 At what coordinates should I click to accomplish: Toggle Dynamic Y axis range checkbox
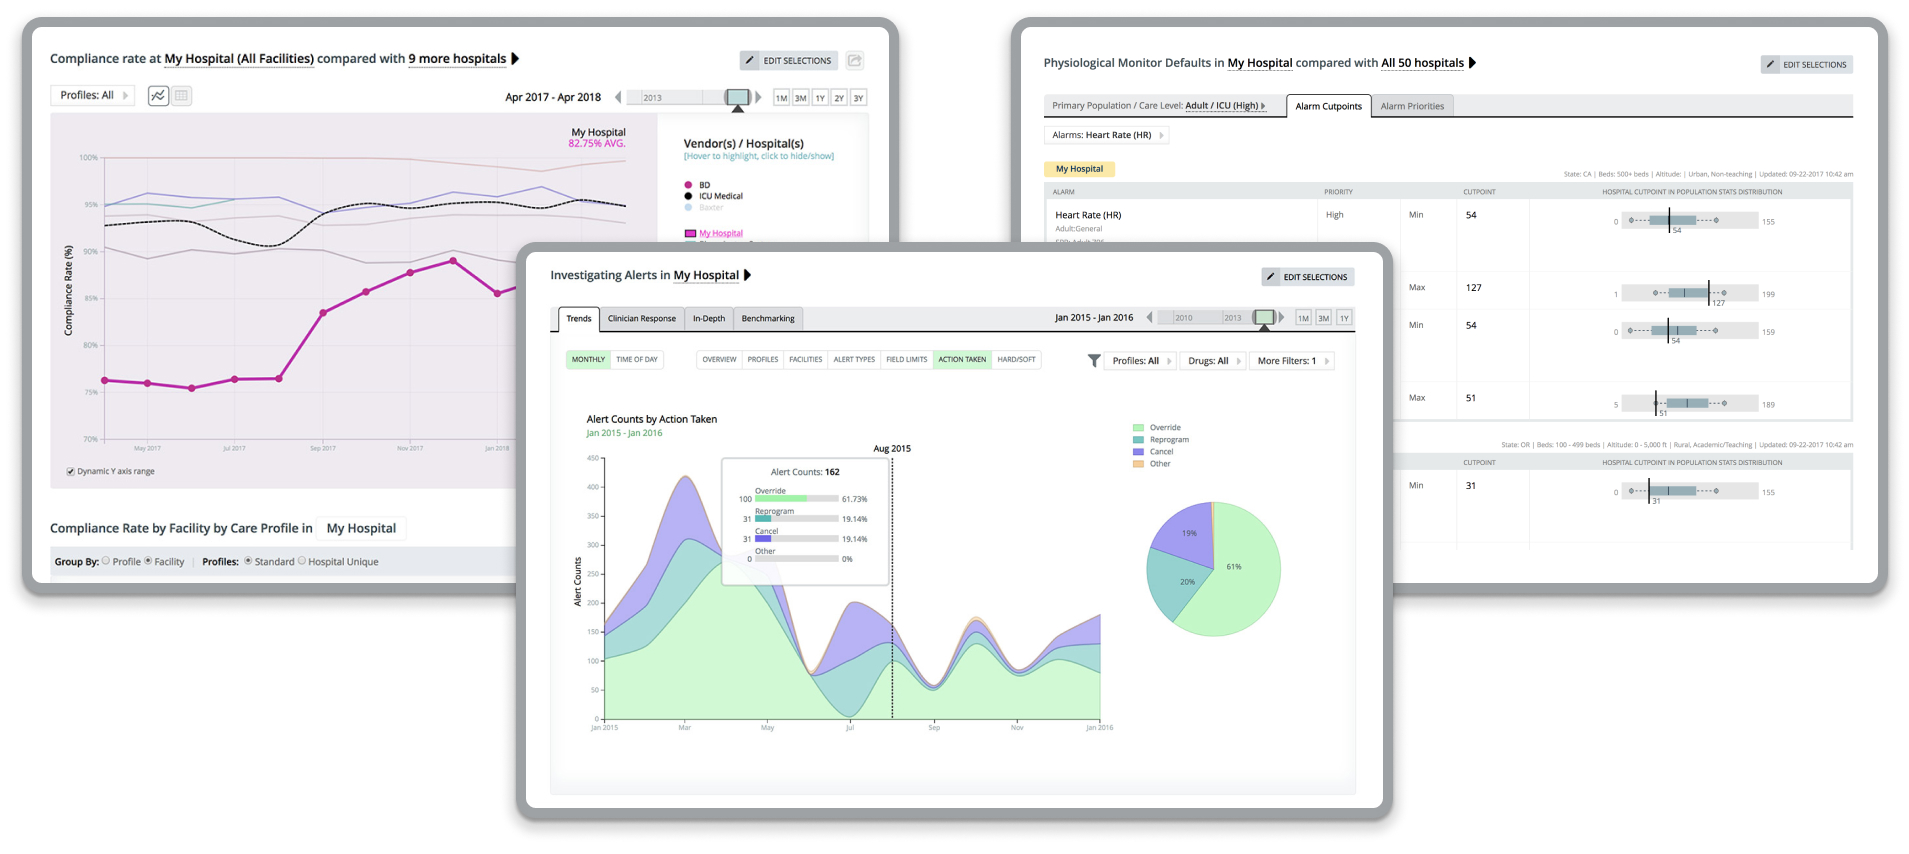(70, 472)
